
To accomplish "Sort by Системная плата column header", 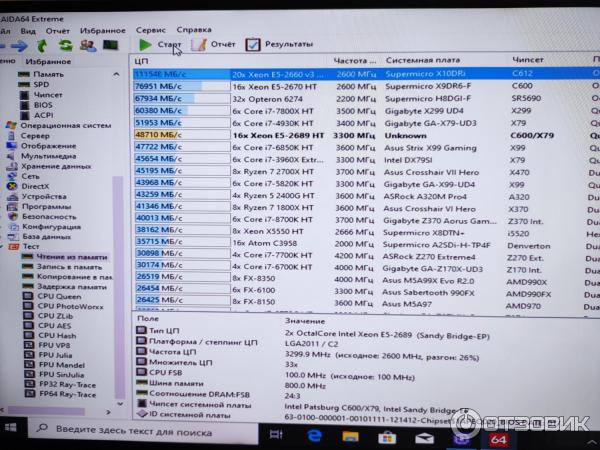I will [x=423, y=60].
